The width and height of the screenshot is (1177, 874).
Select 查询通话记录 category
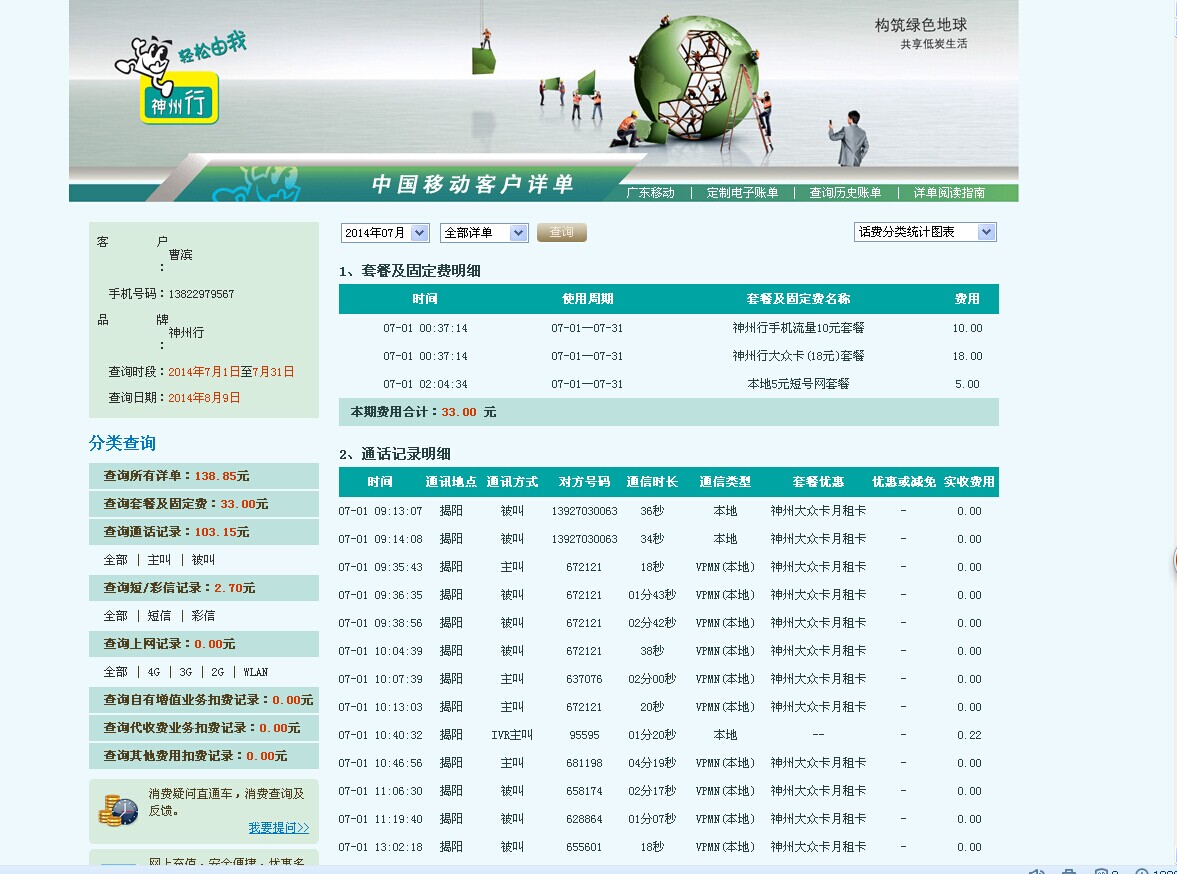pyautogui.click(x=203, y=532)
